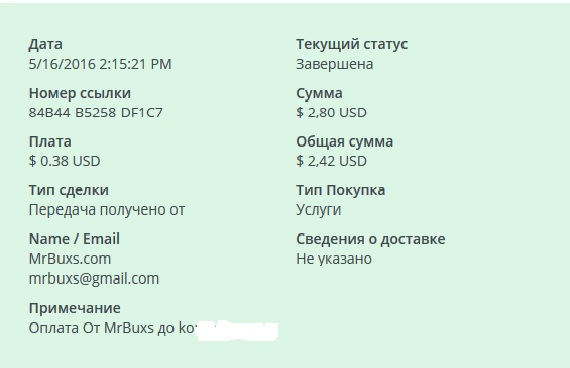The image size is (570, 368).
Task: Click the reference number 84B44 B5258 DF1C7
Action: pos(96,112)
